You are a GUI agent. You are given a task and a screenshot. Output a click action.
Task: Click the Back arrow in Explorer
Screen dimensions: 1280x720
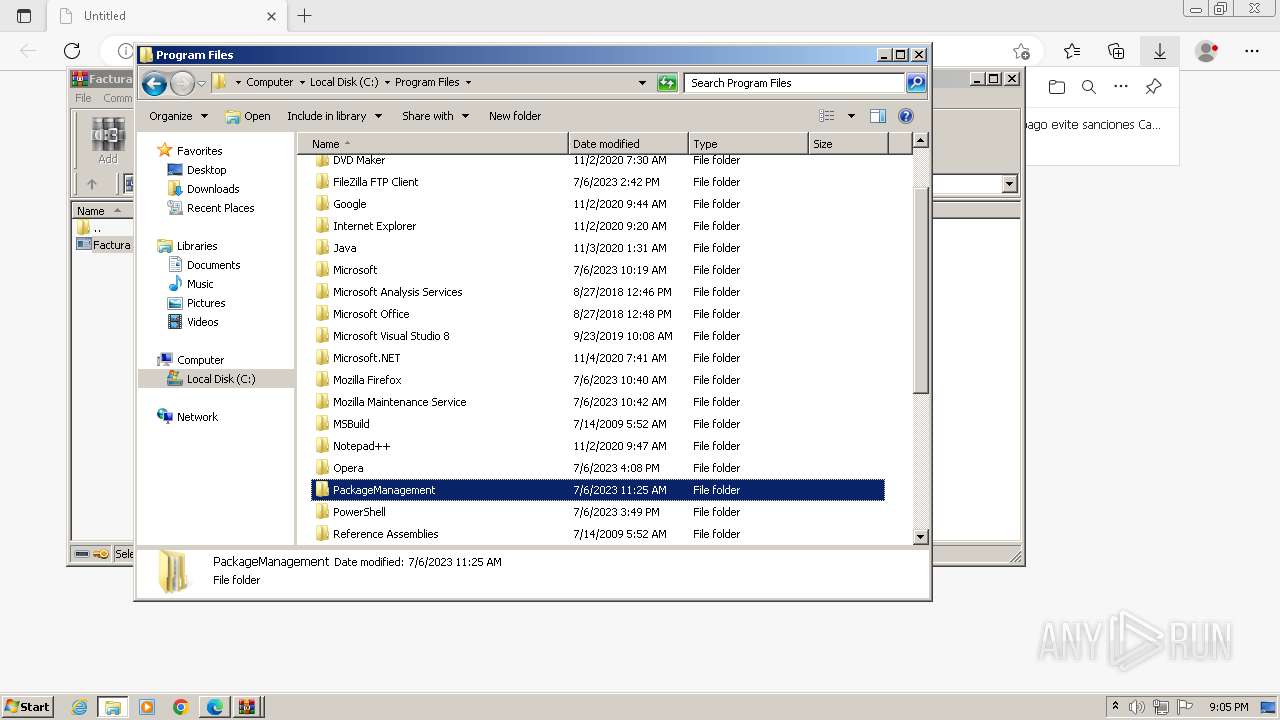click(x=154, y=83)
